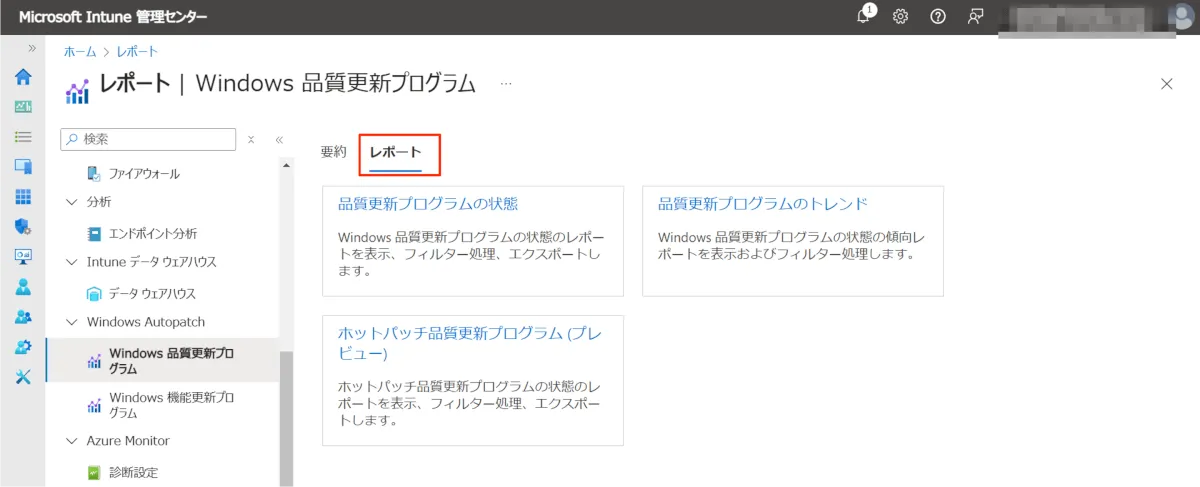Click エンドポイント分析 icon
Image resolution: width=1200 pixels, height=487 pixels.
point(94,234)
